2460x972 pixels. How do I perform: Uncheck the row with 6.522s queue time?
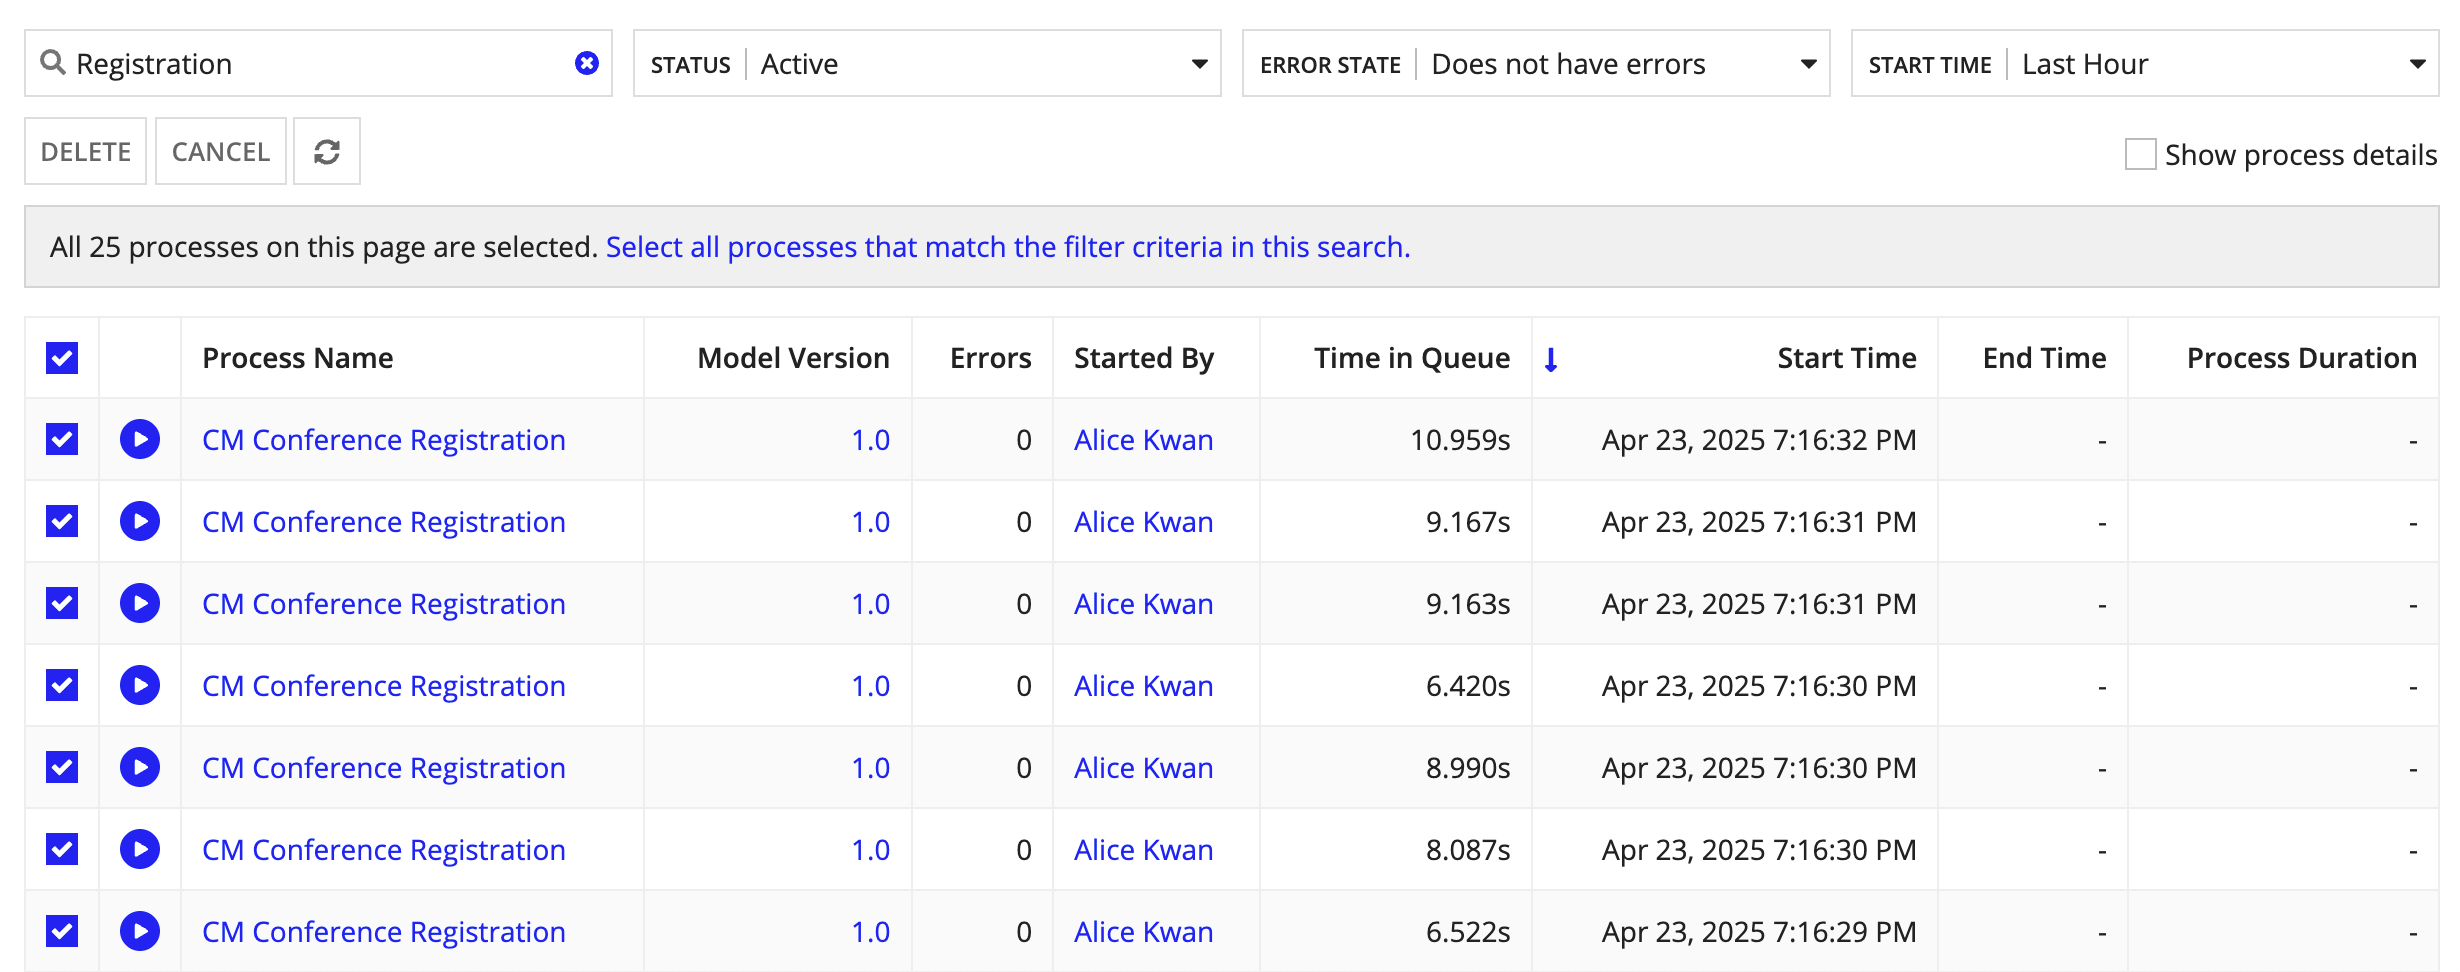(x=62, y=931)
